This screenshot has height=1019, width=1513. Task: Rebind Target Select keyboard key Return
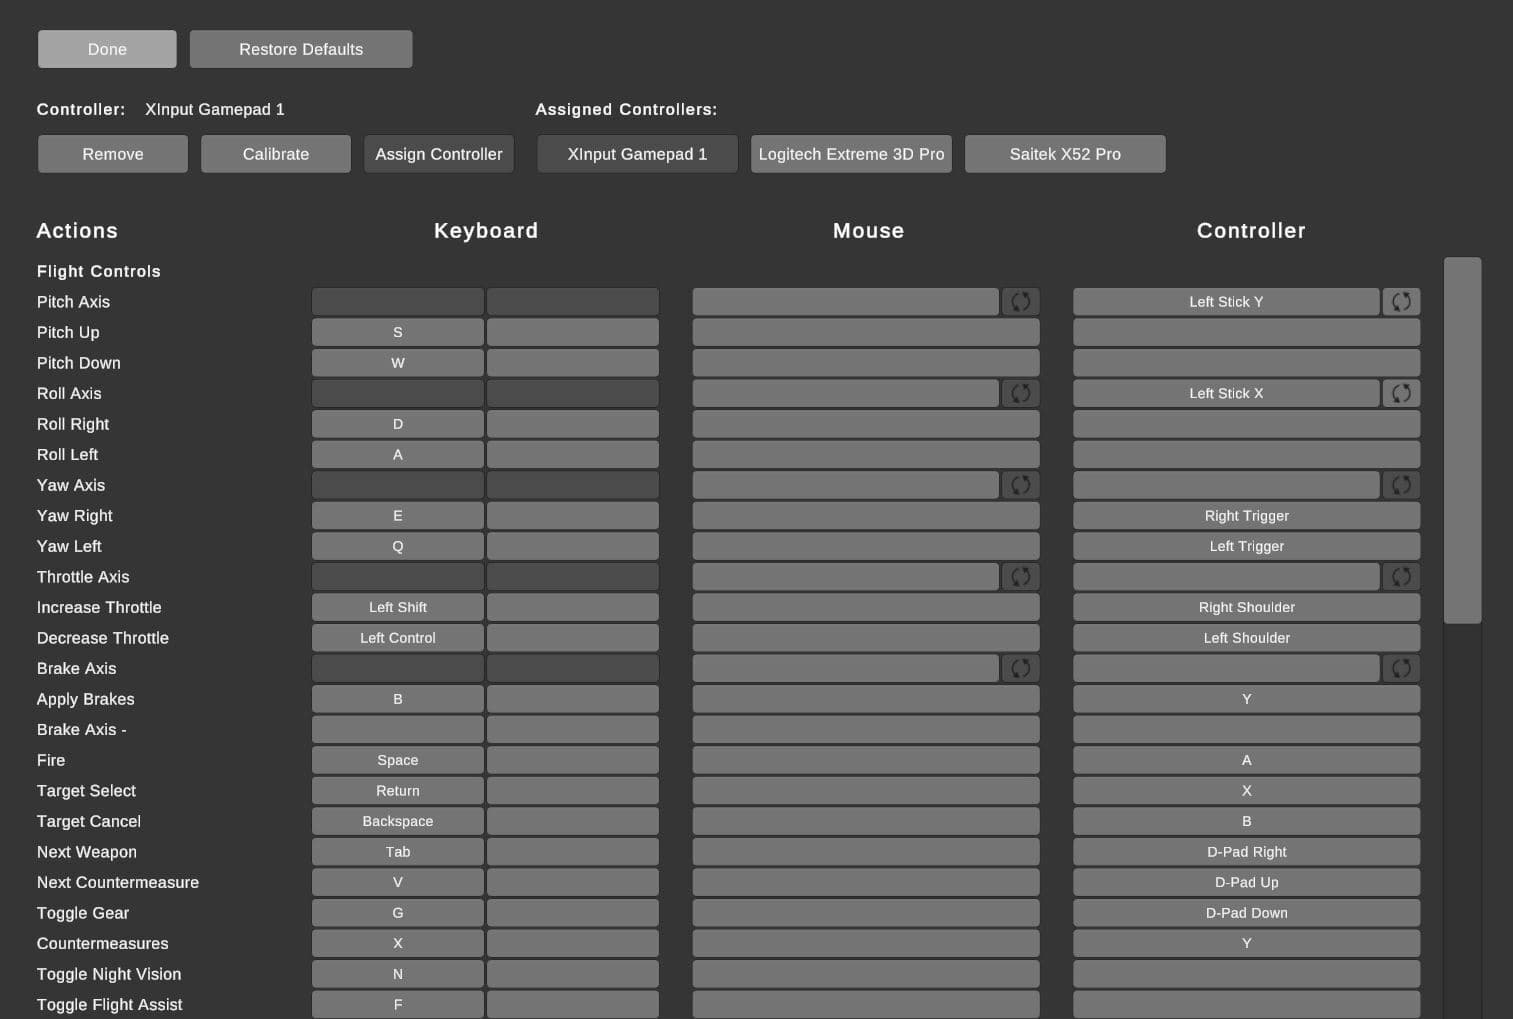(x=398, y=791)
